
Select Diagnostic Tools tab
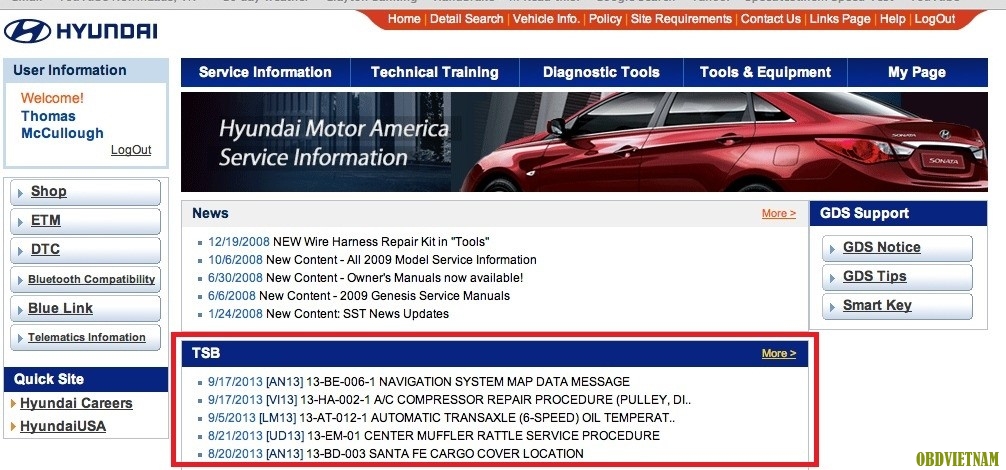tap(601, 72)
